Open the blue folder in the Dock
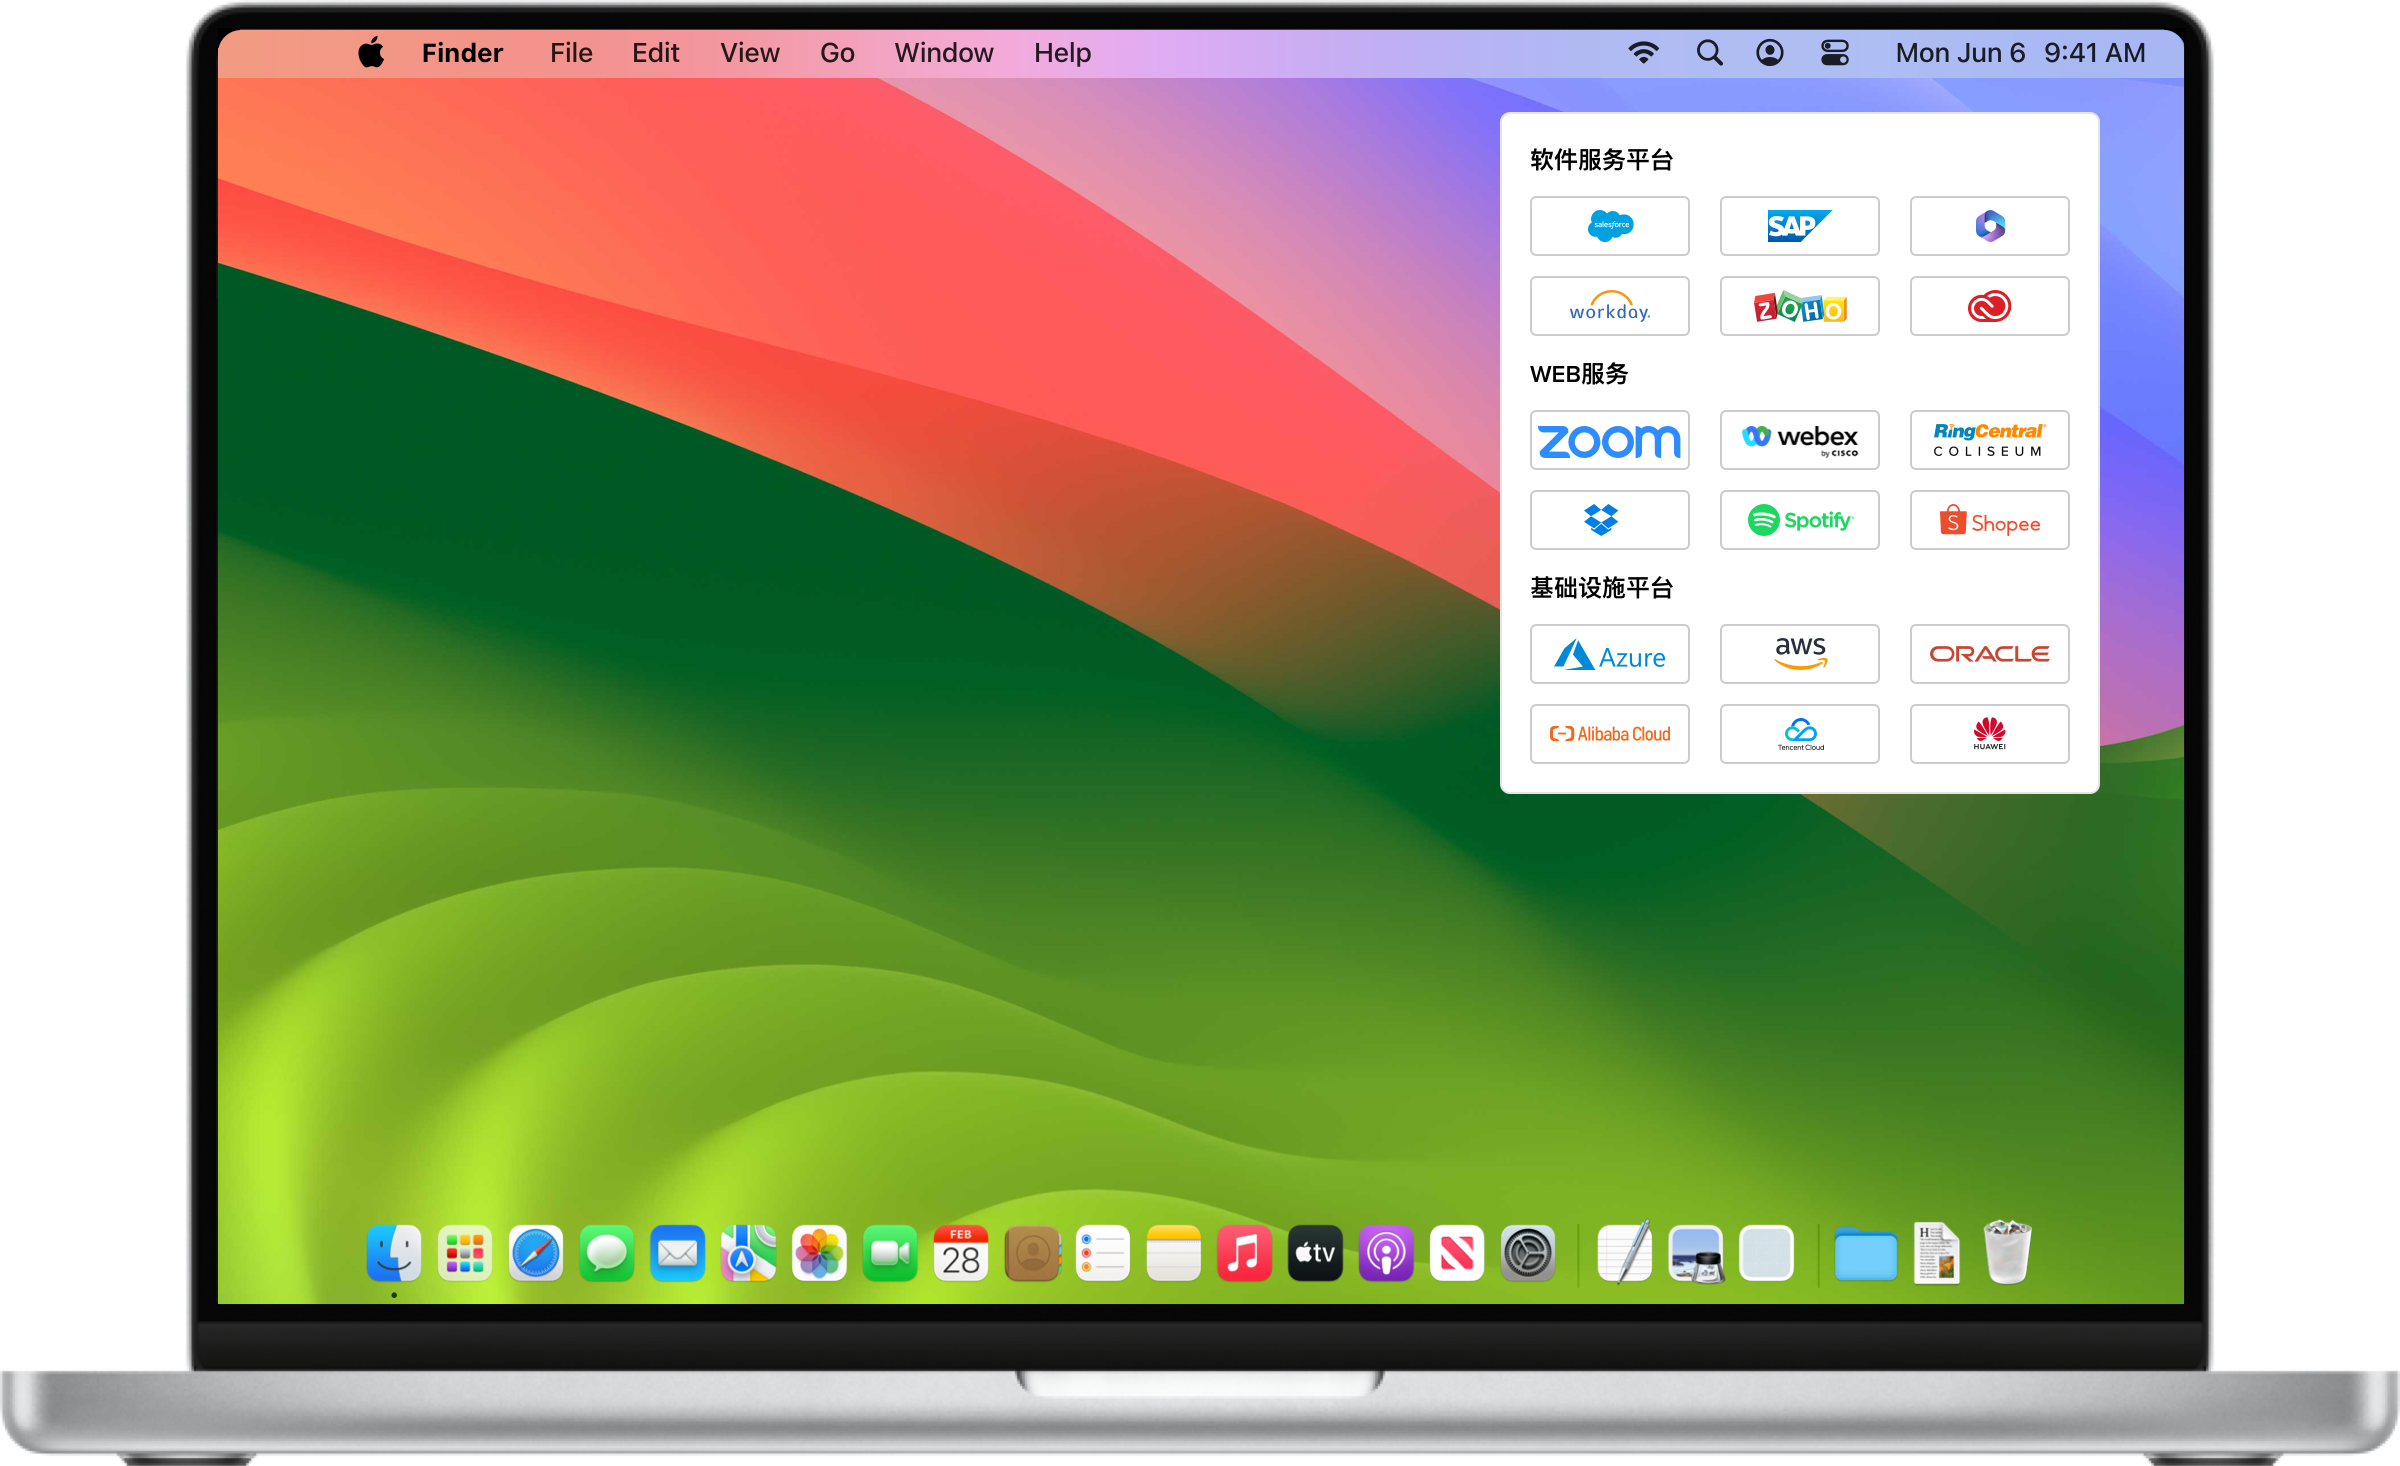Image resolution: width=2400 pixels, height=1466 pixels. coord(1866,1254)
